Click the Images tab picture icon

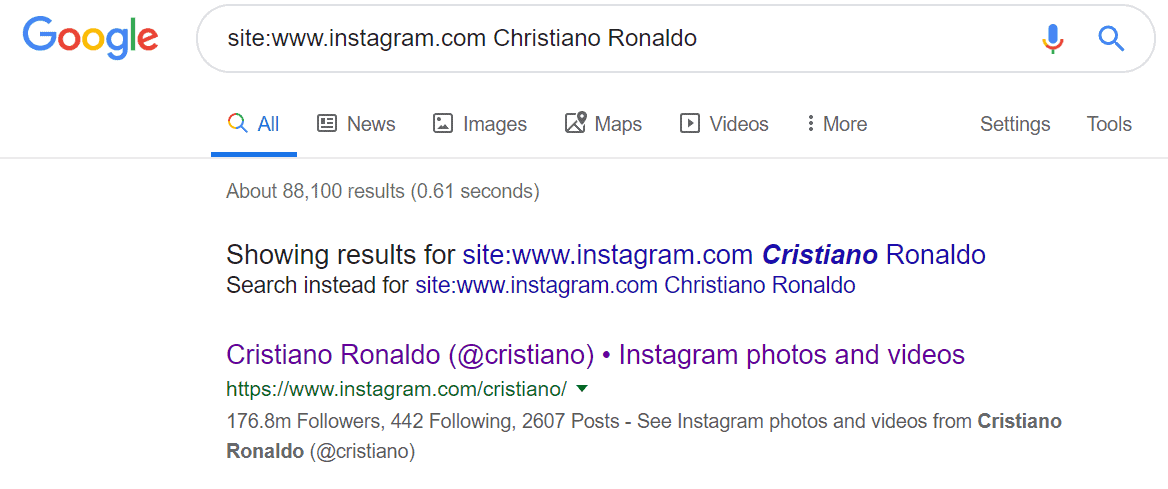tap(443, 123)
